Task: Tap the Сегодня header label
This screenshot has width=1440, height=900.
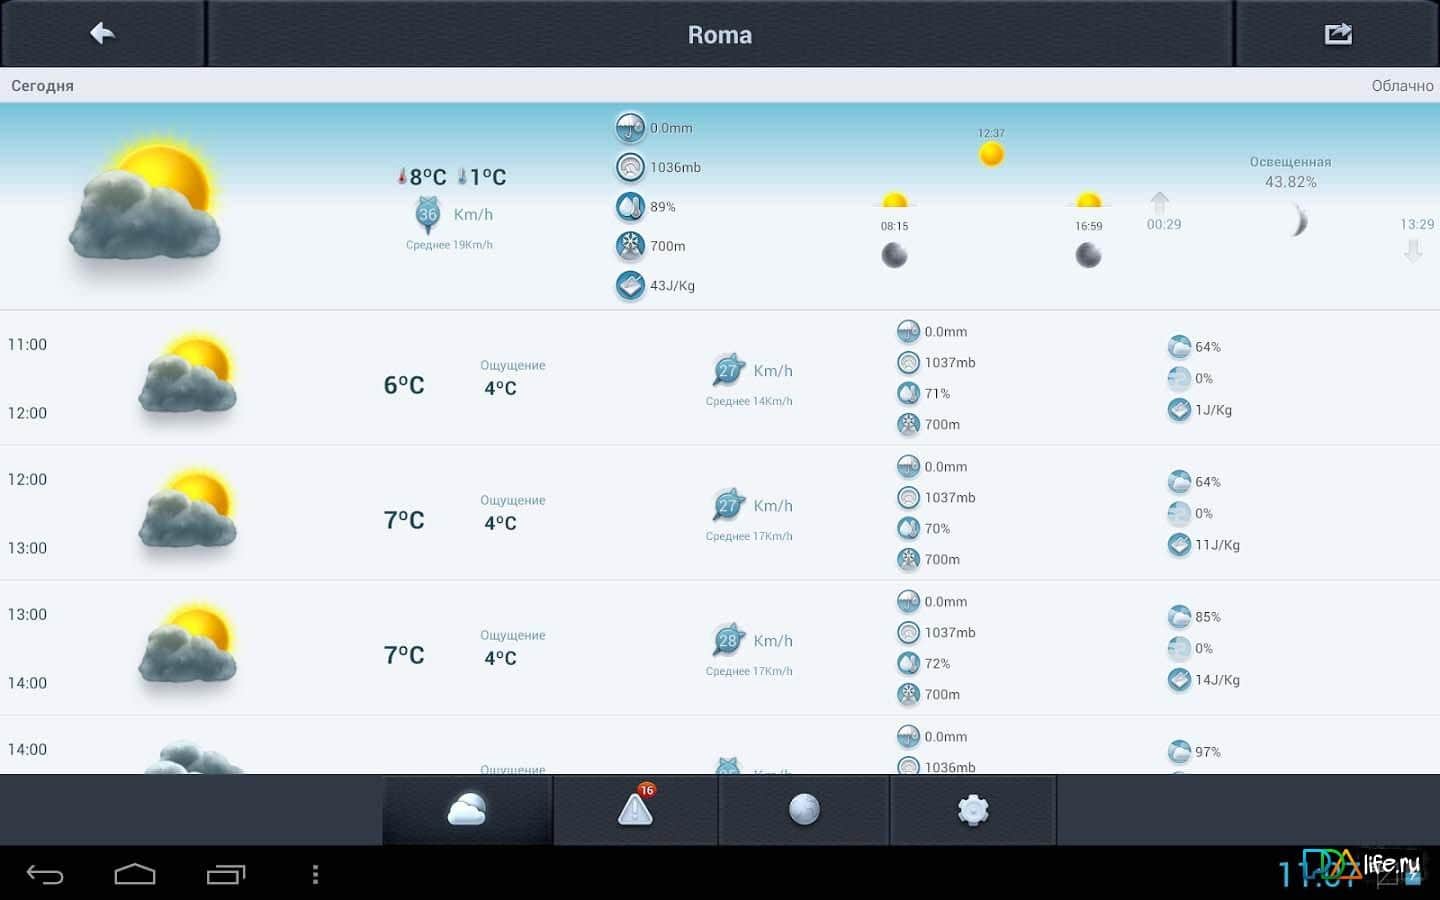Action: coord(42,86)
